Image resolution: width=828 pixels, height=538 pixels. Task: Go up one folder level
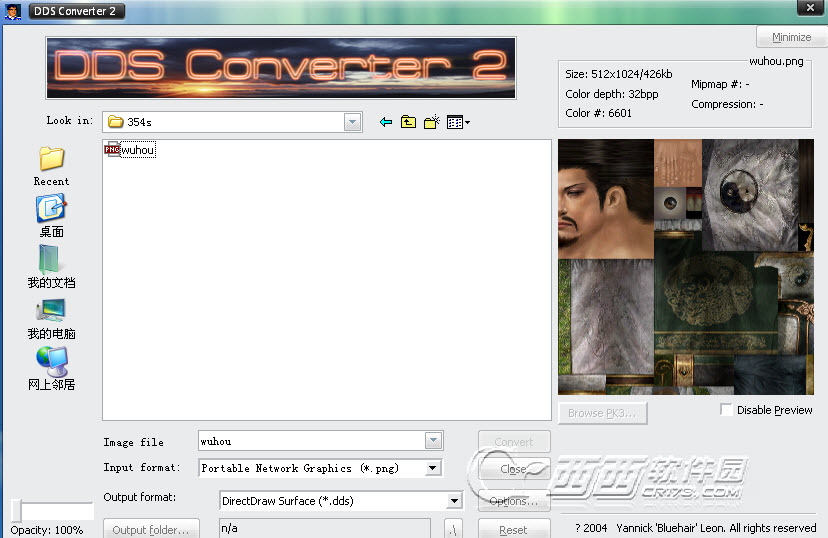(x=408, y=122)
